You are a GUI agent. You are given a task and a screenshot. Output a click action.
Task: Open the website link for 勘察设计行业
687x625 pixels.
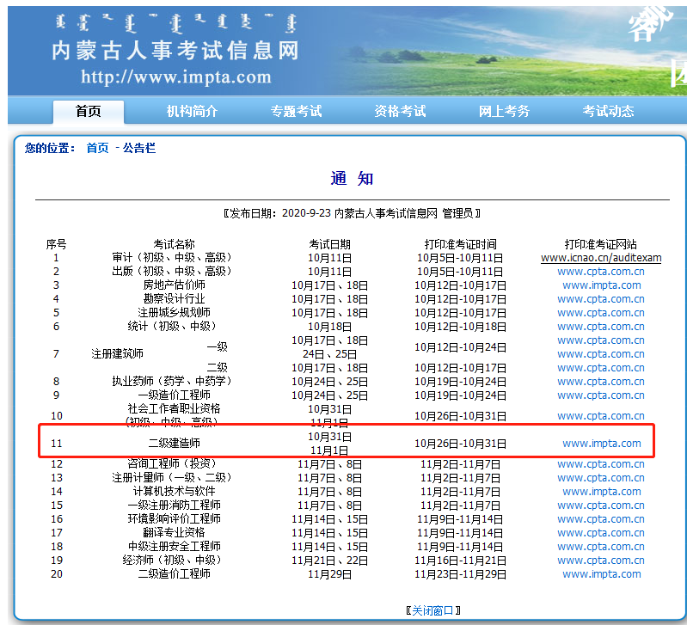click(601, 299)
